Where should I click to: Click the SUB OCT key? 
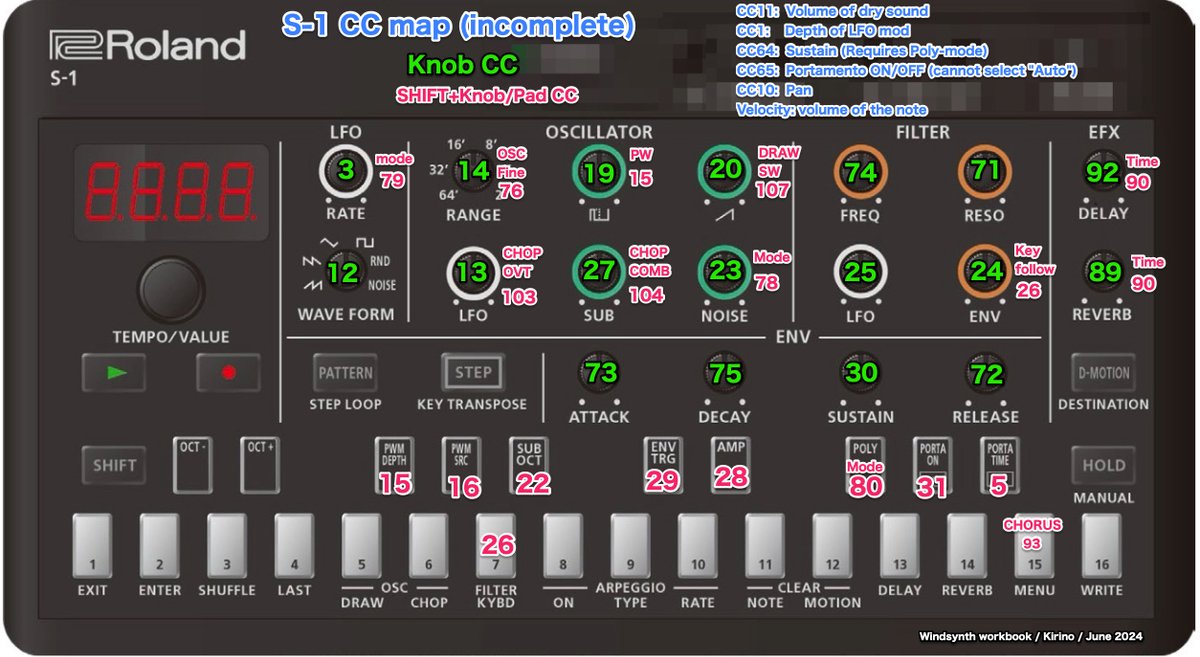528,464
